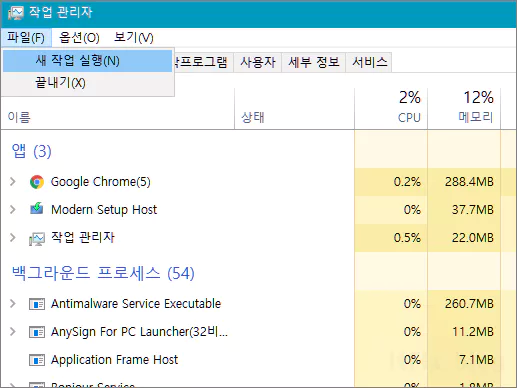Click Chrome's 0.2% CPU value
Image resolution: width=517 pixels, height=388 pixels.
tap(407, 182)
